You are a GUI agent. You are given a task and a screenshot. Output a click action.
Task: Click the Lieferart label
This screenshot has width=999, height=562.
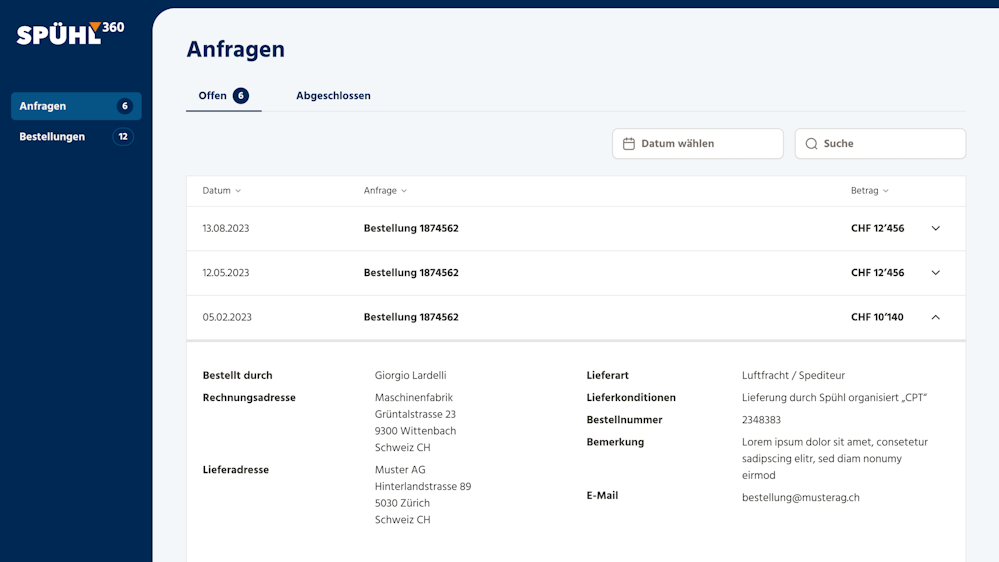coord(607,375)
